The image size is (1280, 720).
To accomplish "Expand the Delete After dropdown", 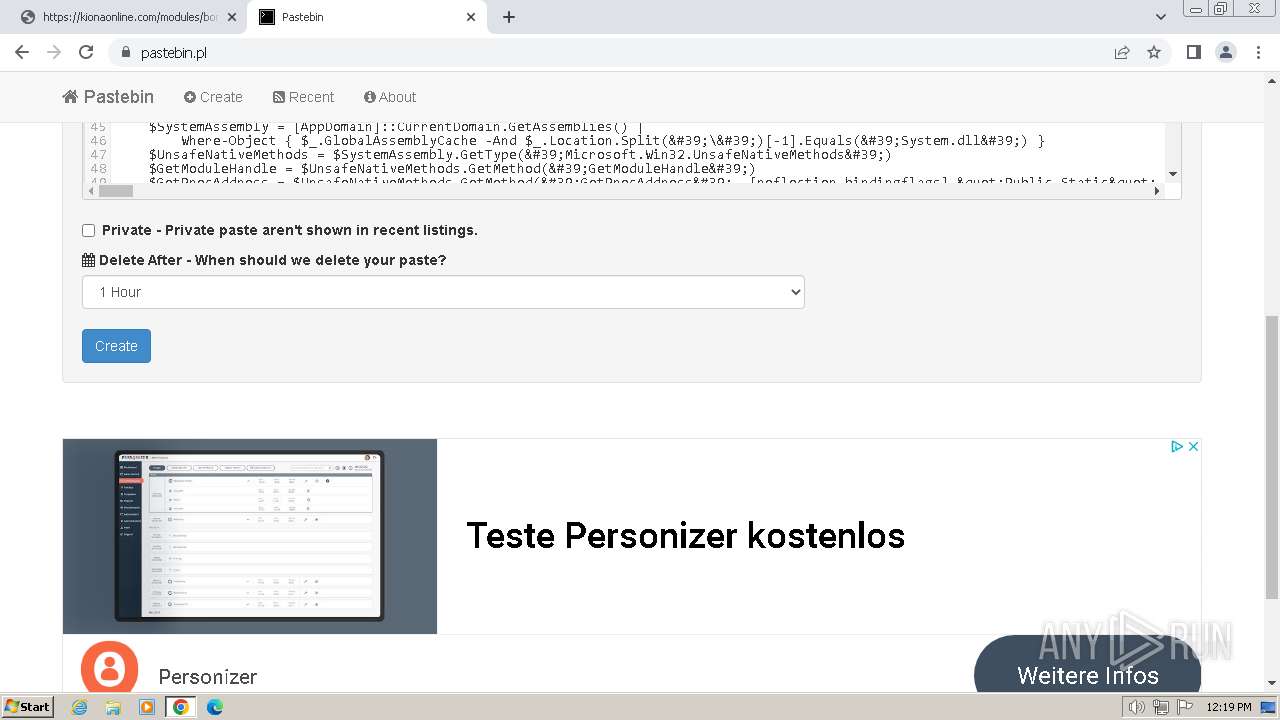I will [x=443, y=292].
